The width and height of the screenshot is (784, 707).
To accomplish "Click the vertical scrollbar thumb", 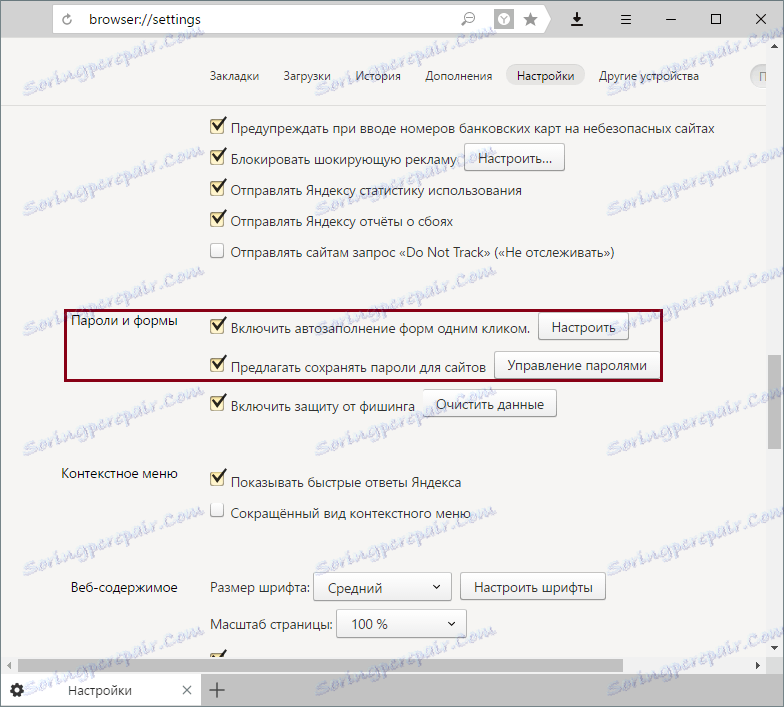I will 774,402.
